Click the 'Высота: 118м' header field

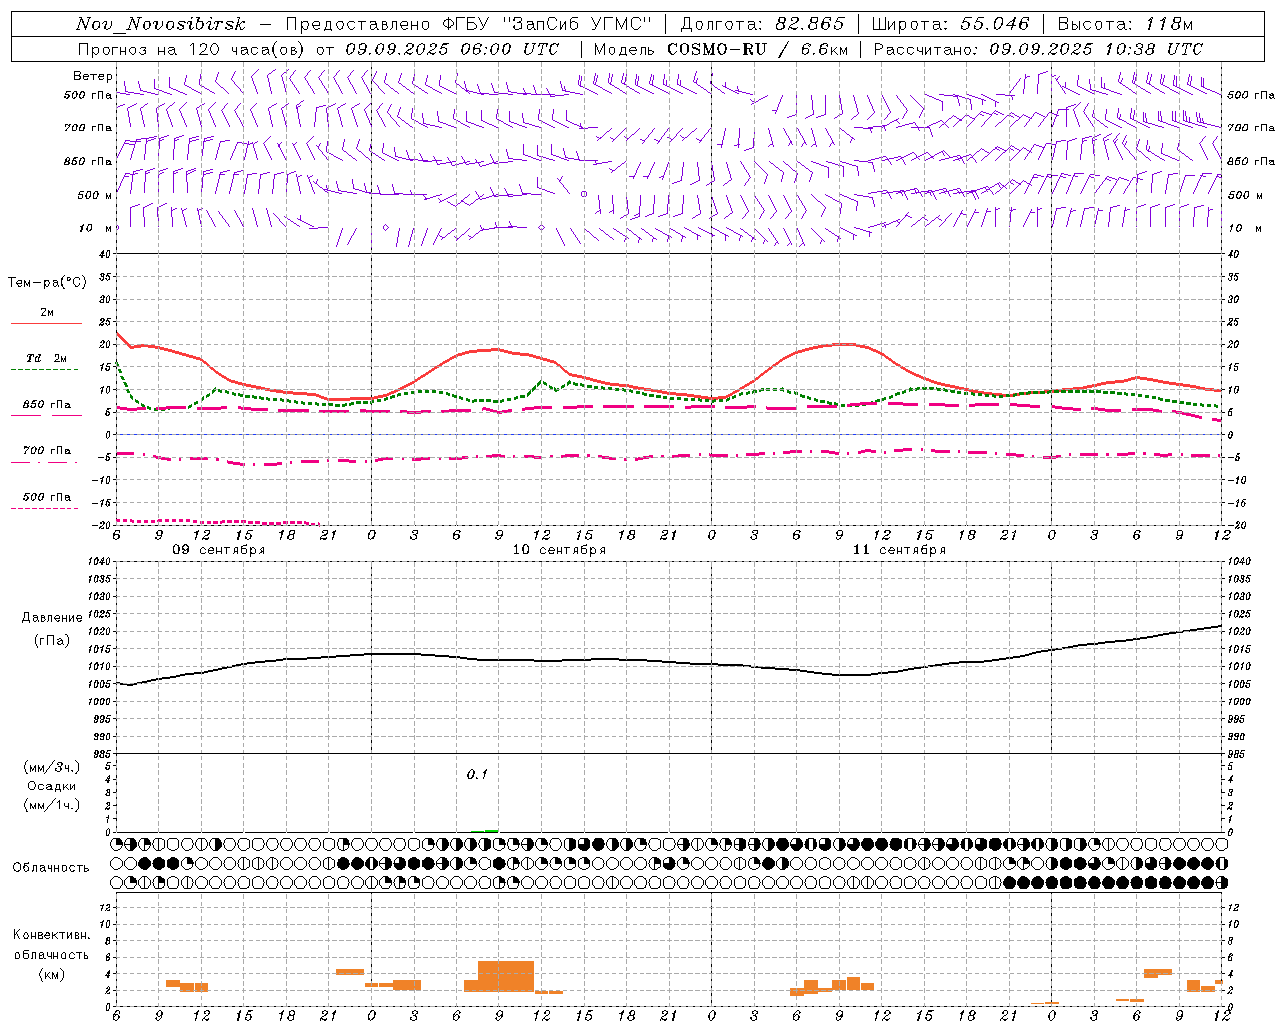pyautogui.click(x=1125, y=24)
